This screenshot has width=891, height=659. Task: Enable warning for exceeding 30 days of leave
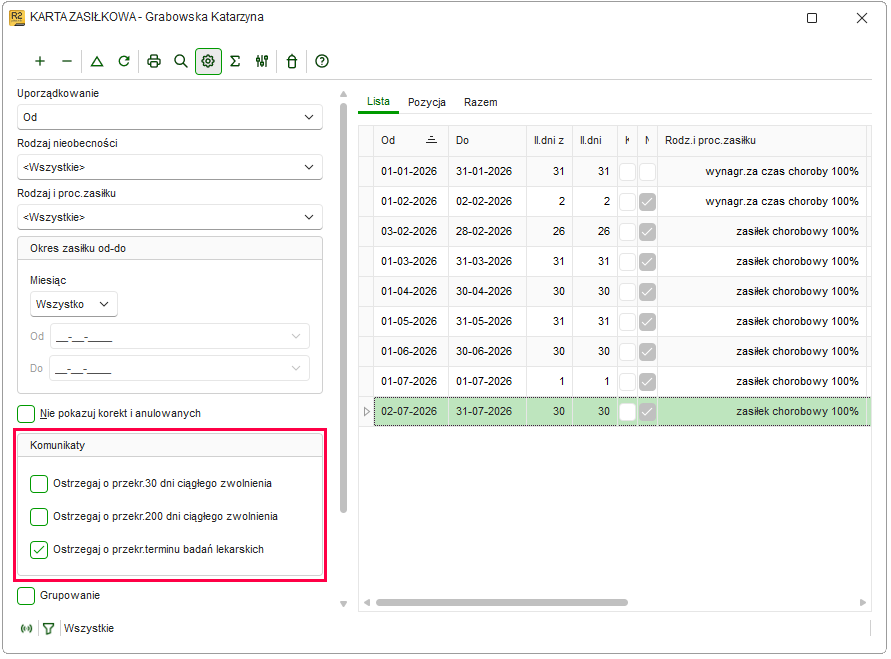pos(39,484)
